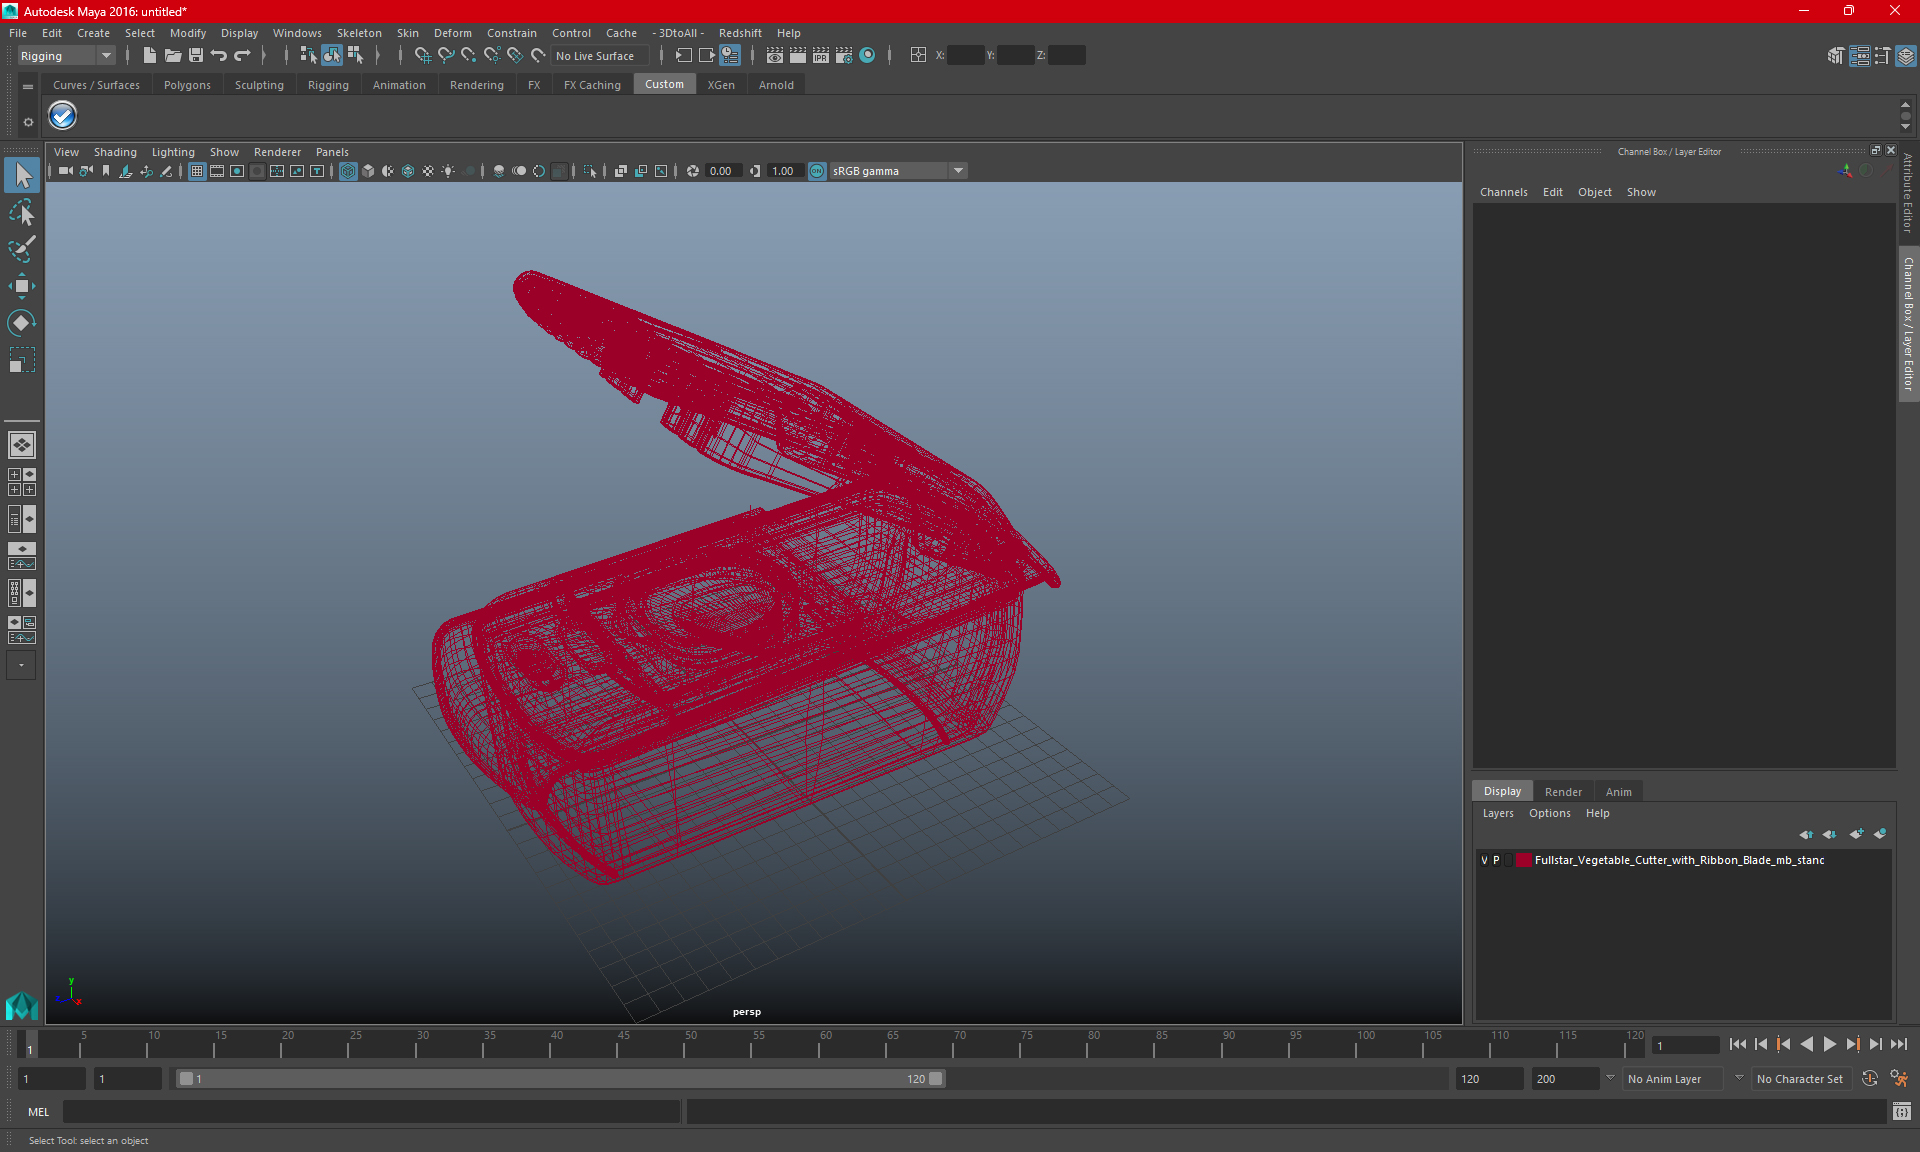Toggle smooth shade all cube
The image size is (1920, 1152).
368,171
